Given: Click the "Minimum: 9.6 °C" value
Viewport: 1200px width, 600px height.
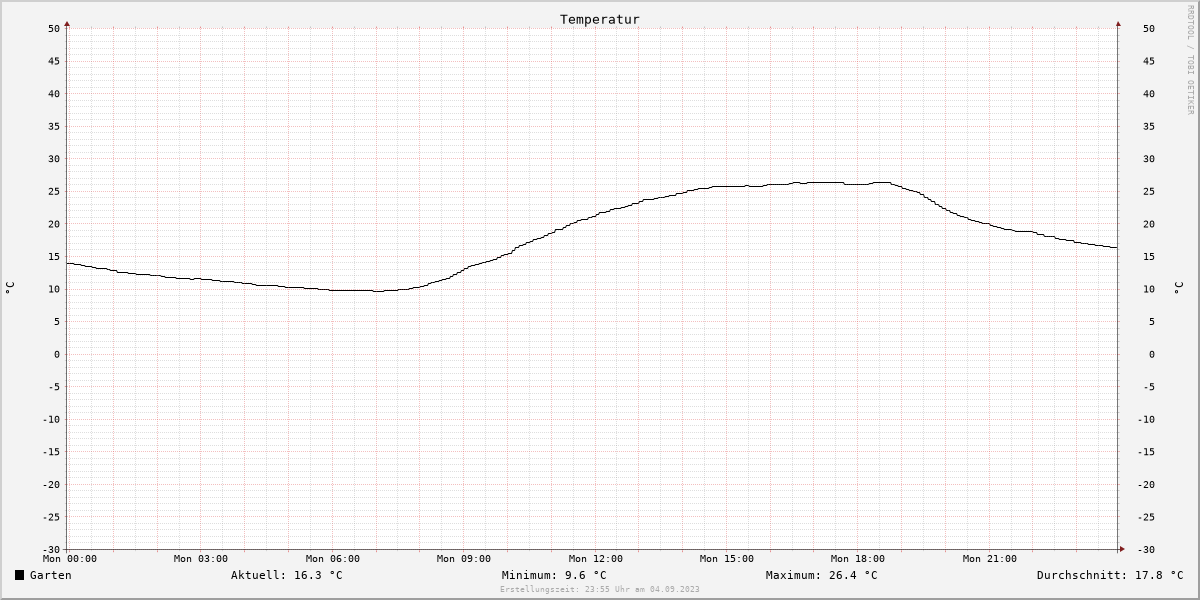Looking at the screenshot, I should pyautogui.click(x=554, y=575).
